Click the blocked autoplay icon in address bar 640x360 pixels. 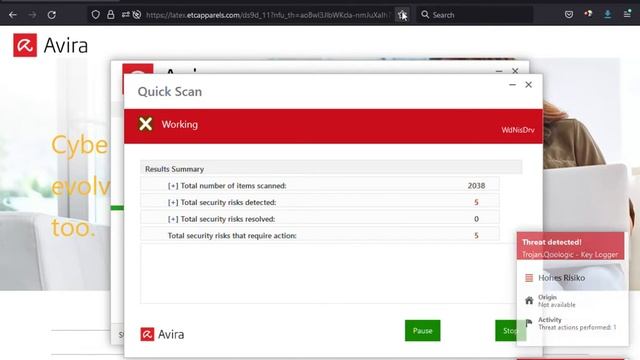coord(137,15)
